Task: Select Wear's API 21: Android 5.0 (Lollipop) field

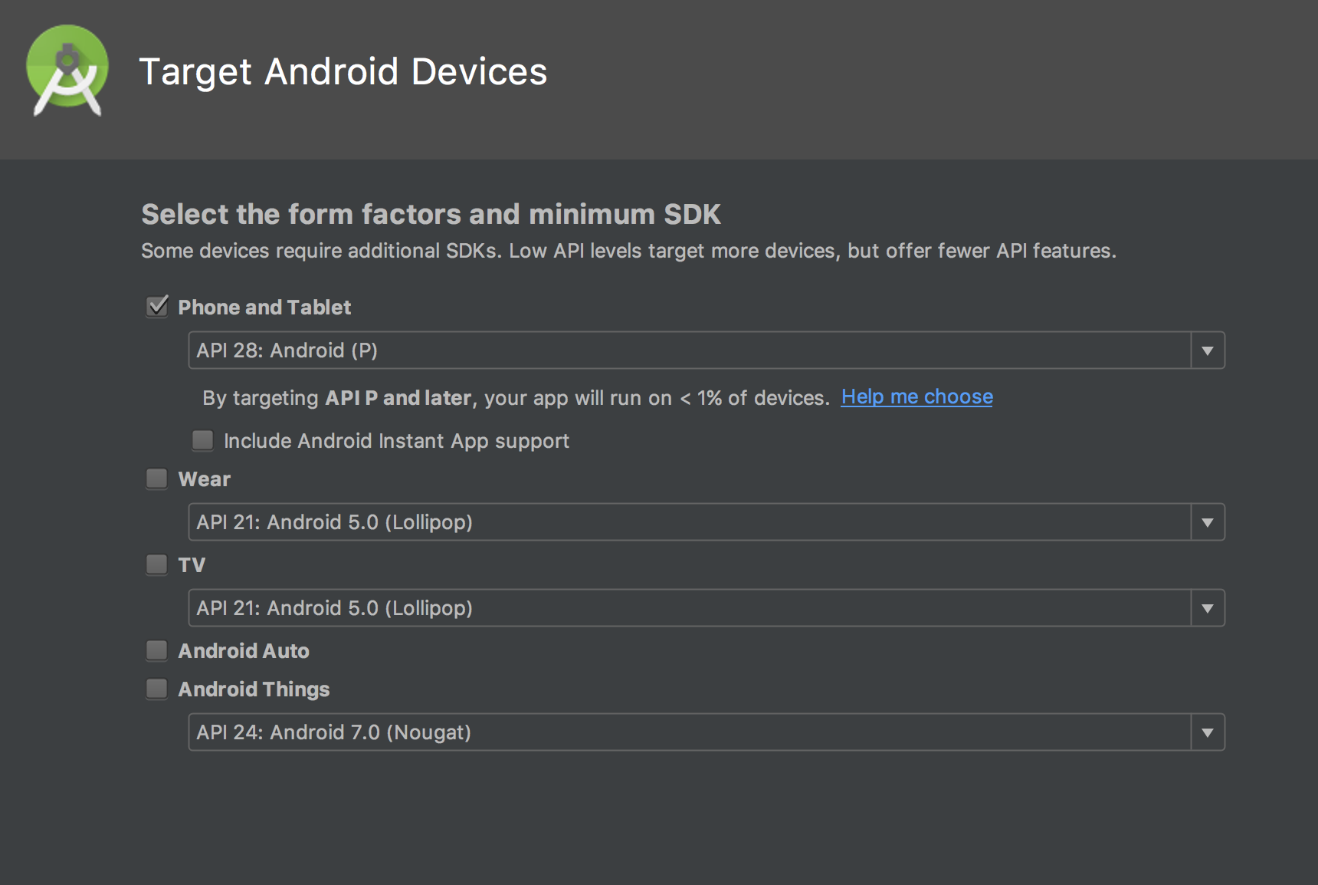Action: tap(706, 522)
